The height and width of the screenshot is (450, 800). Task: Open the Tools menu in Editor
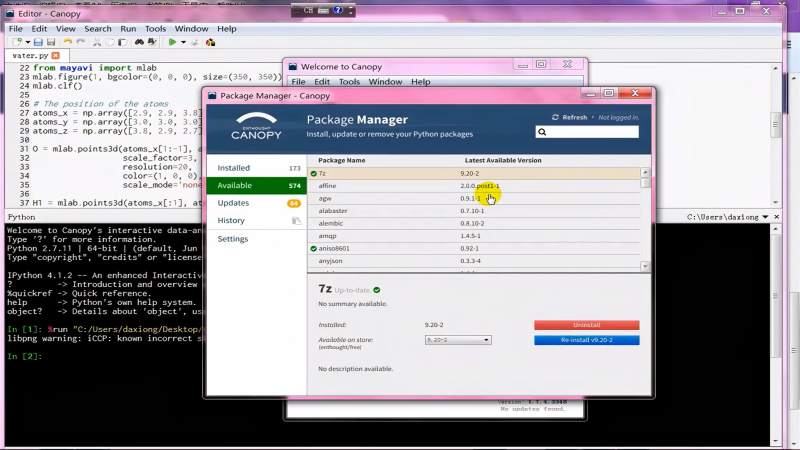[x=155, y=29]
